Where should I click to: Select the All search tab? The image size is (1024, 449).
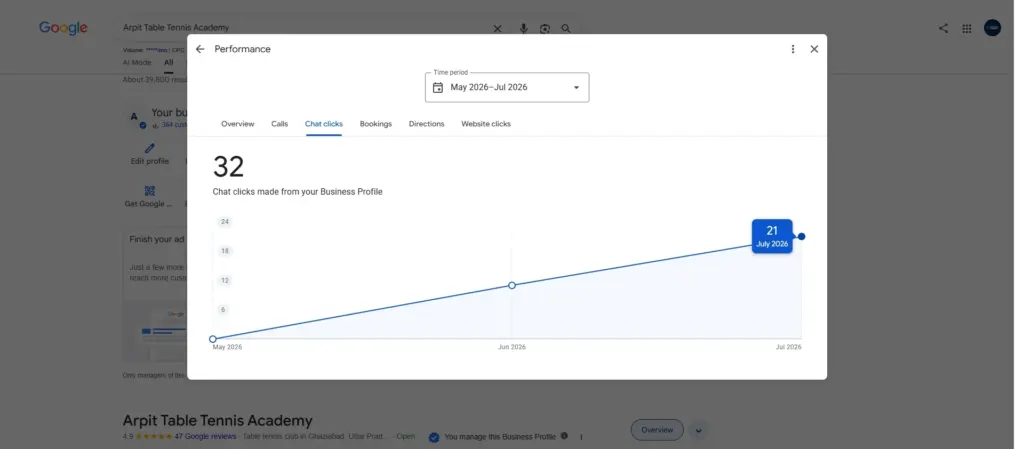[168, 63]
